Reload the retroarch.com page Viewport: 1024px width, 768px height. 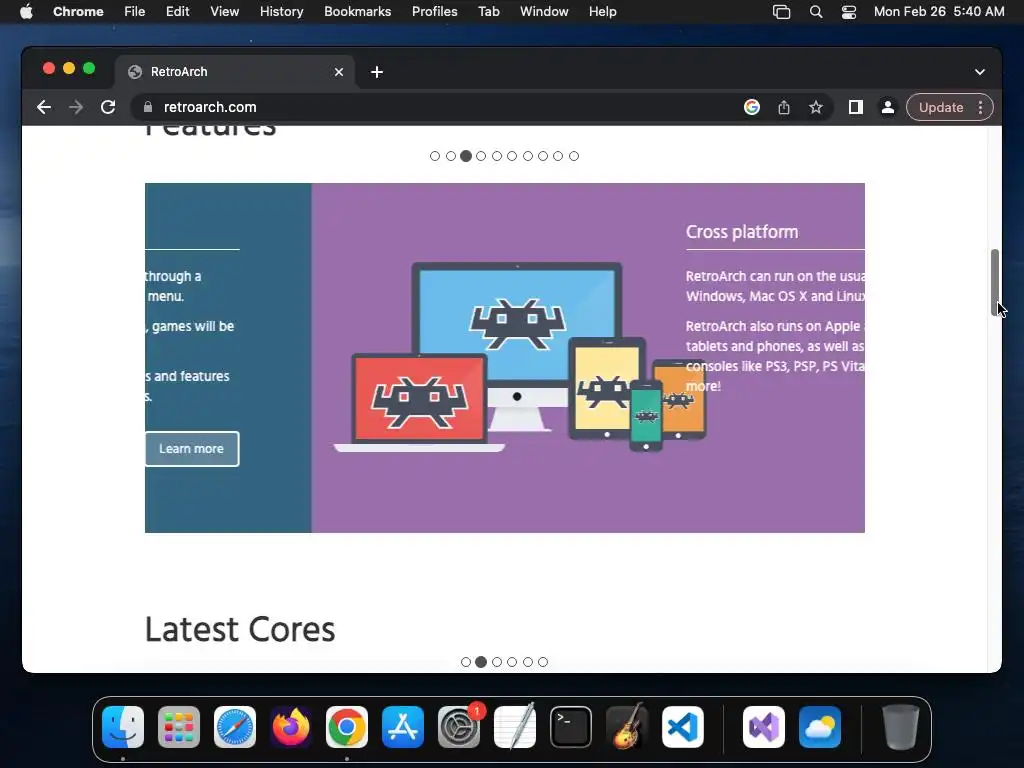[108, 107]
